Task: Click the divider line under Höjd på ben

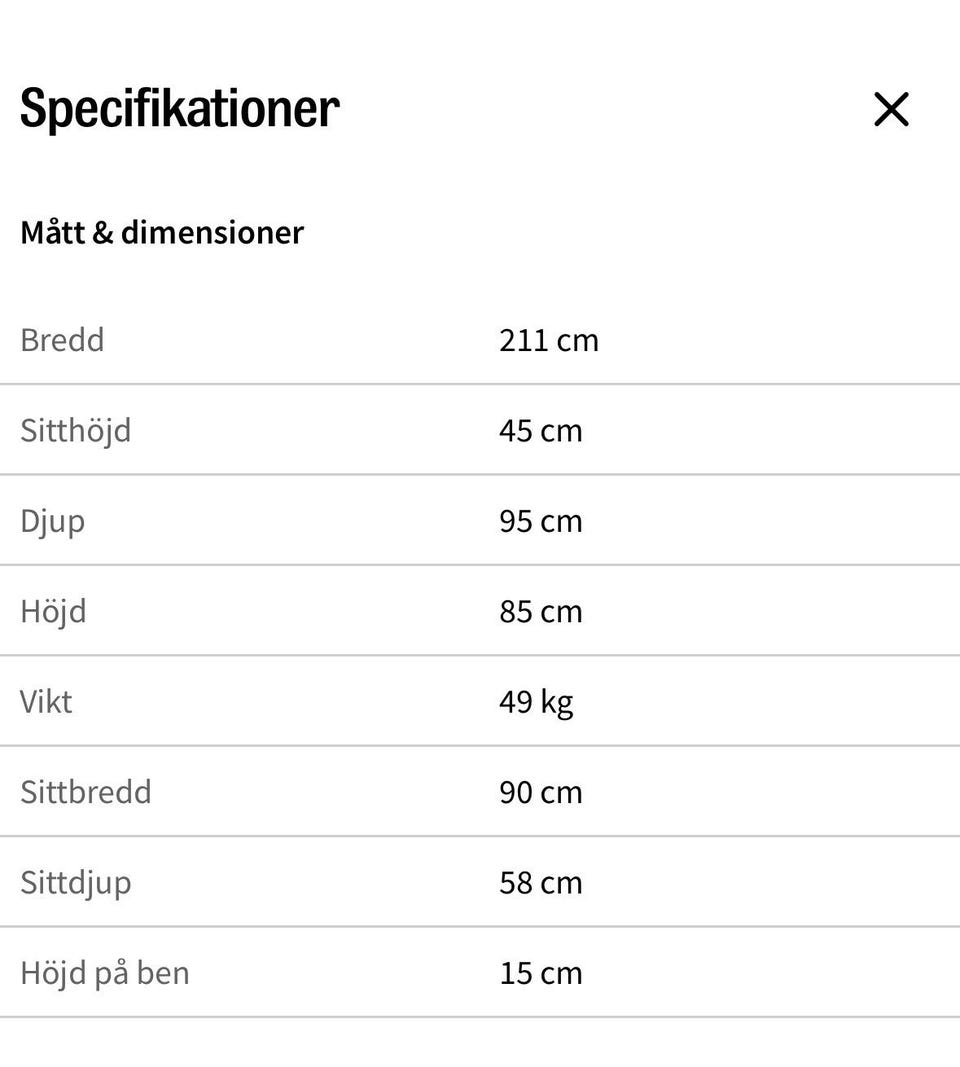Action: (480, 1017)
